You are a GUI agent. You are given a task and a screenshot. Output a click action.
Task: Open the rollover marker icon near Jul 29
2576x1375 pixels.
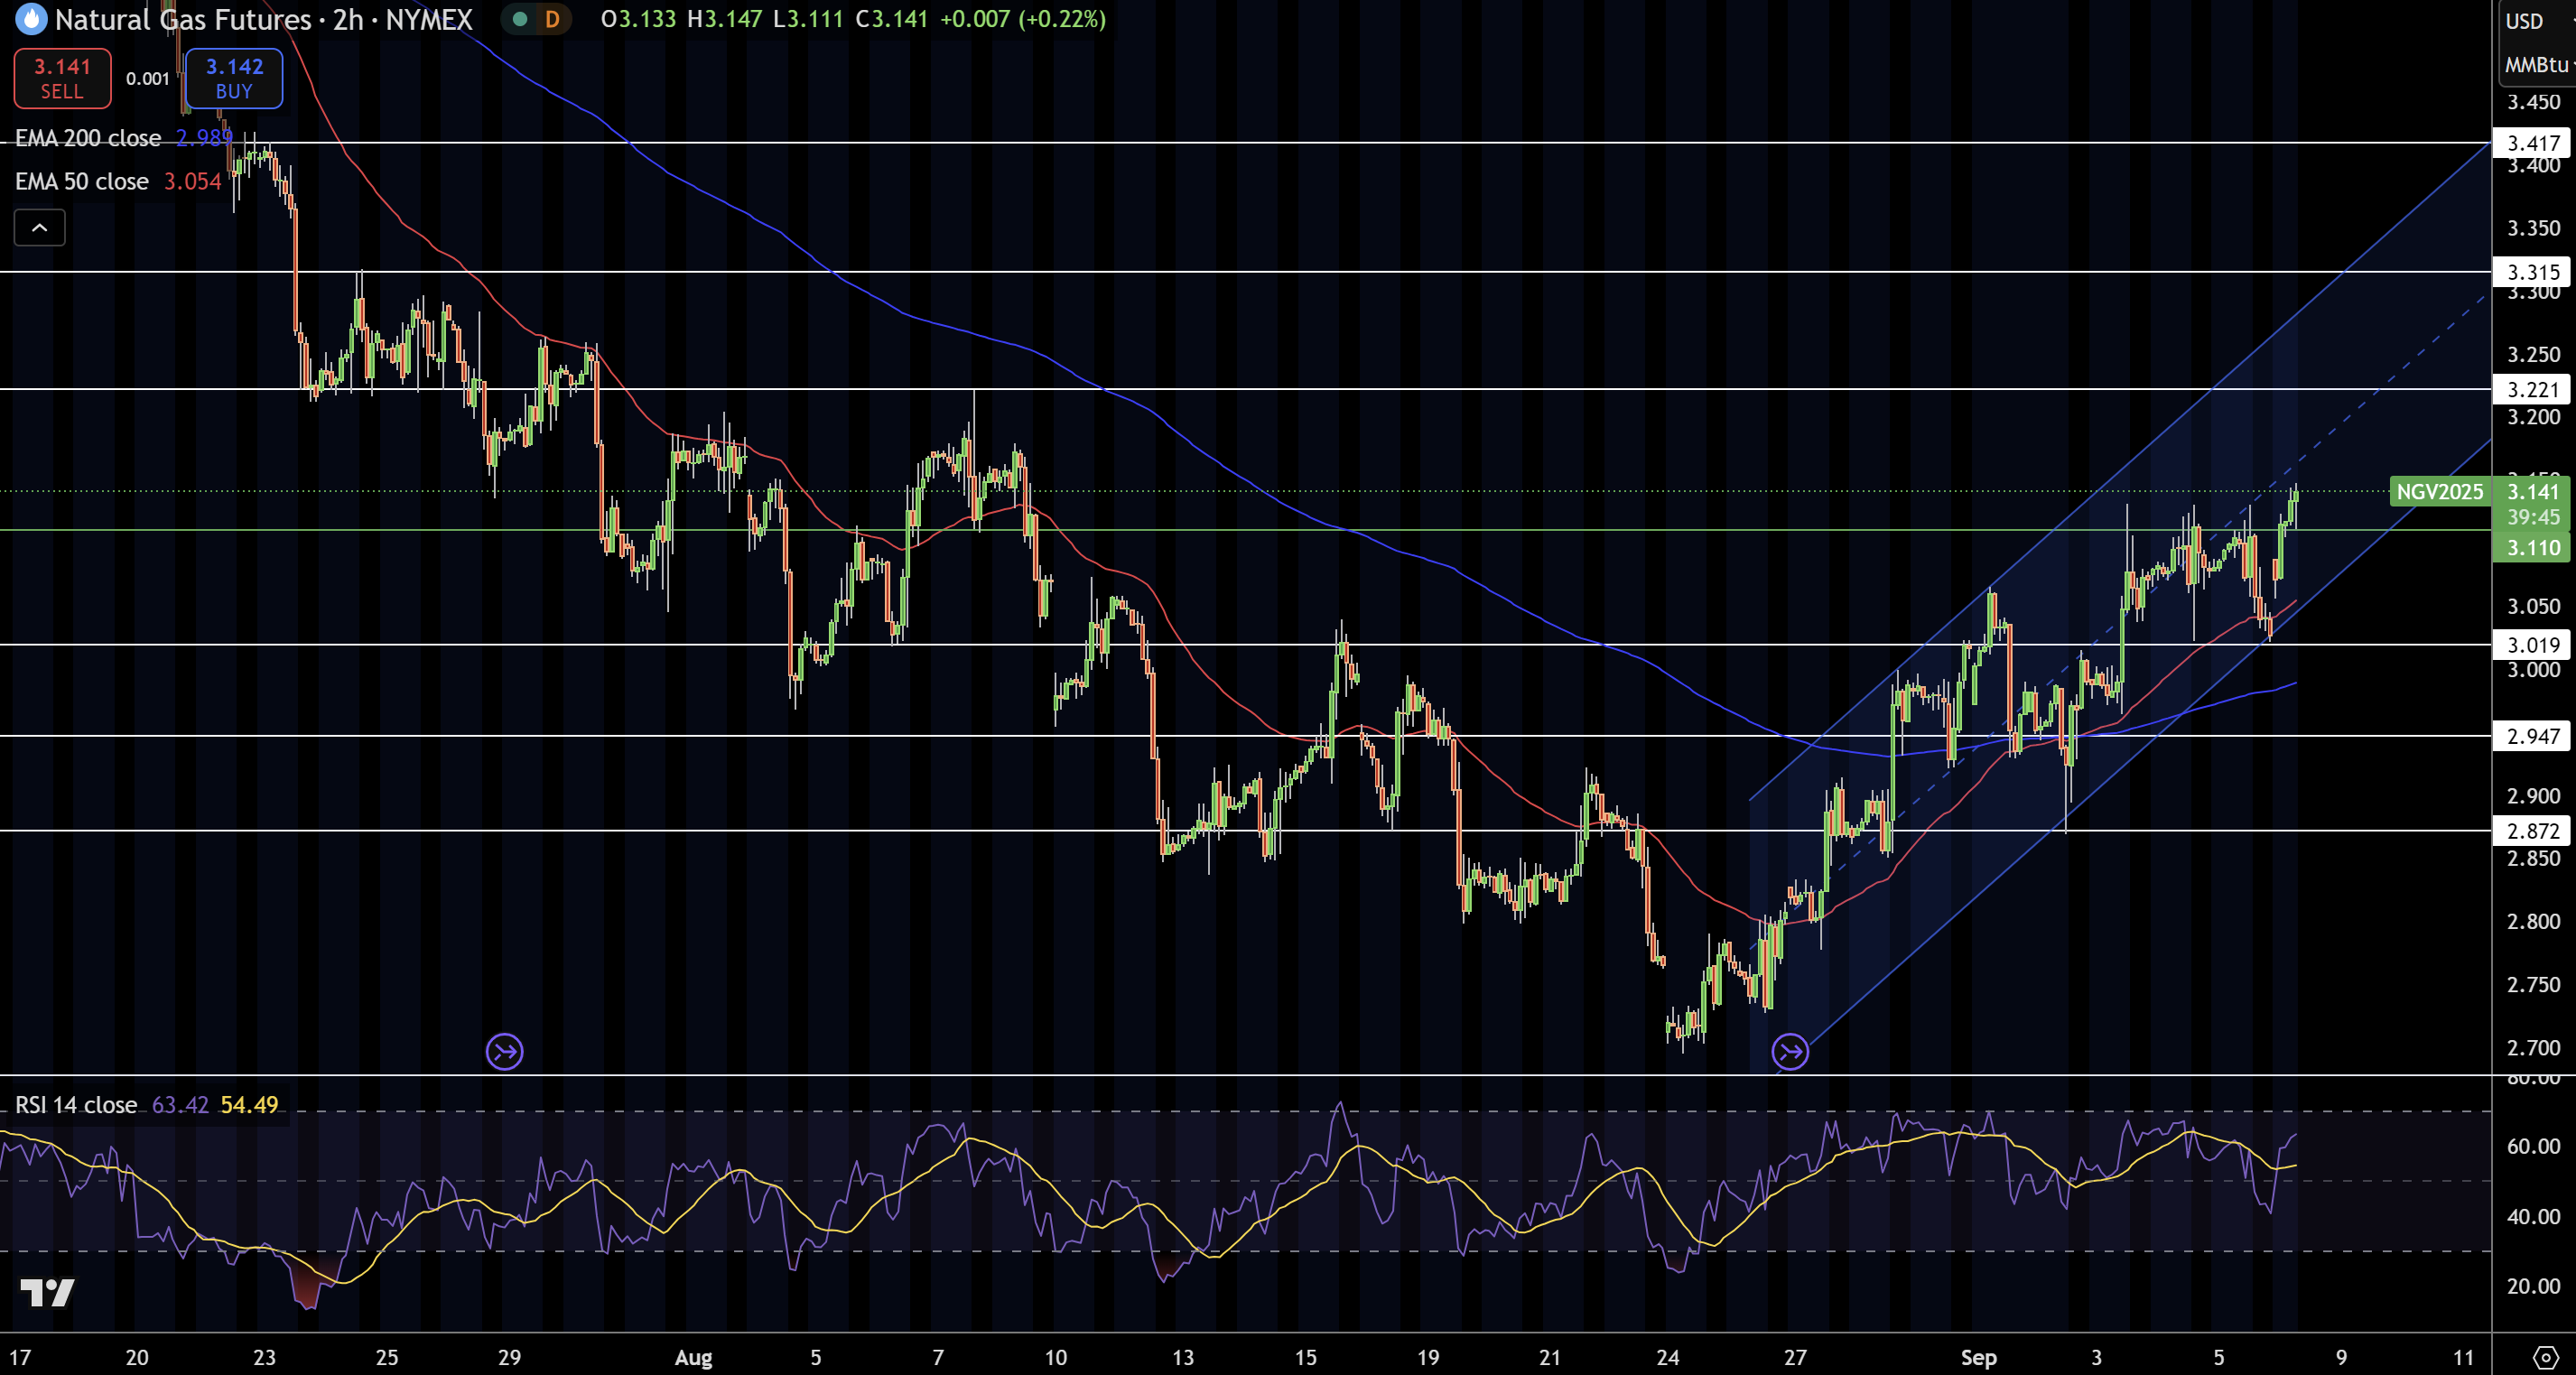point(504,1051)
